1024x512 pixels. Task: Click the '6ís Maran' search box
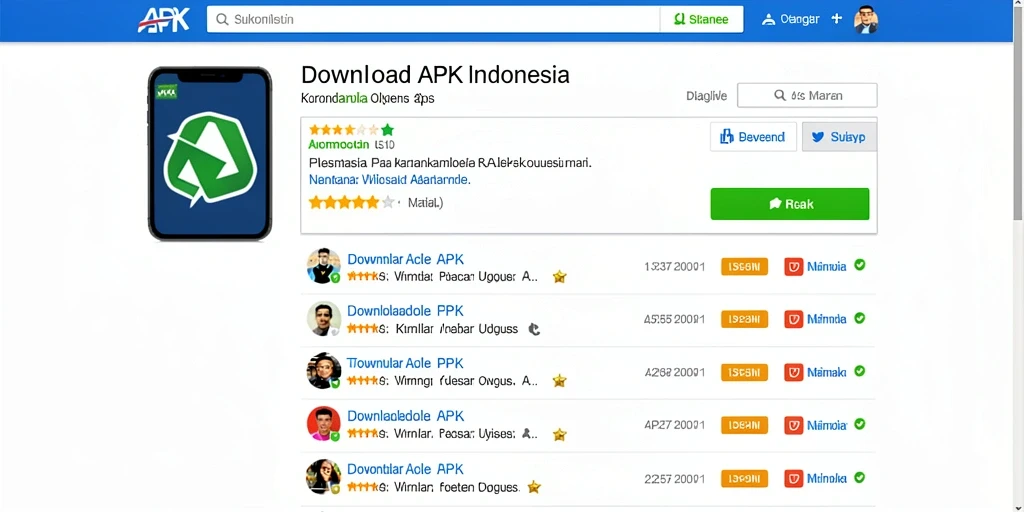pyautogui.click(x=807, y=95)
